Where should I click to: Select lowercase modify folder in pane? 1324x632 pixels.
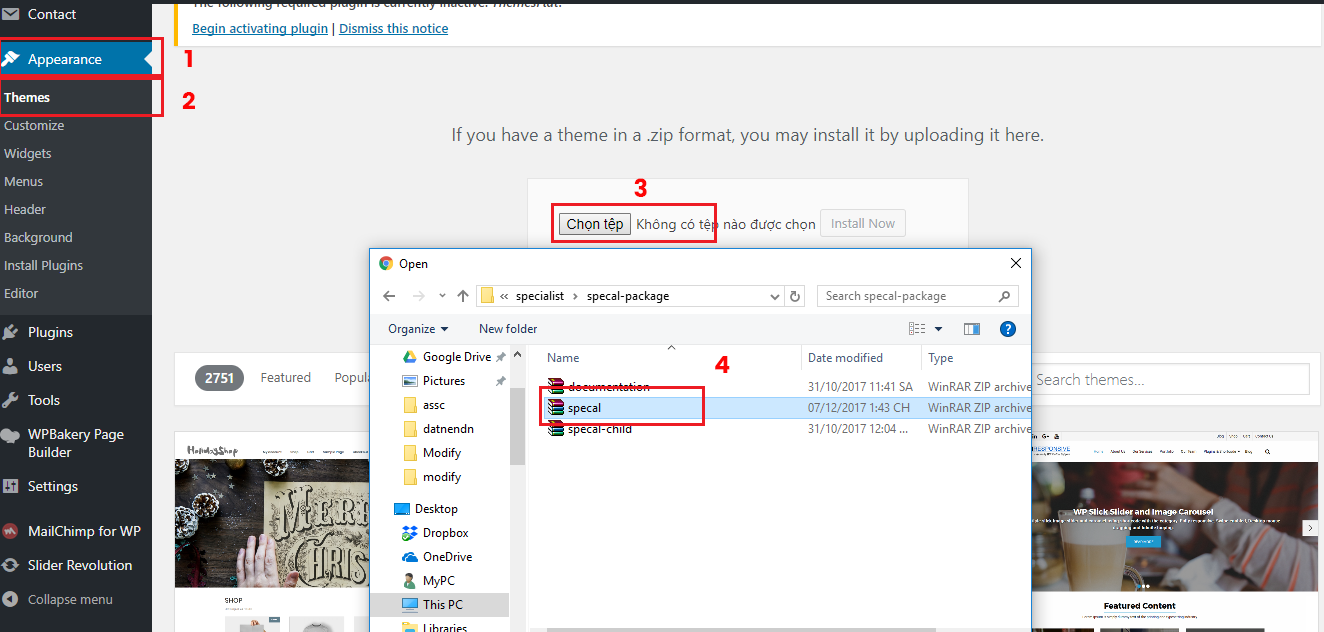432,477
